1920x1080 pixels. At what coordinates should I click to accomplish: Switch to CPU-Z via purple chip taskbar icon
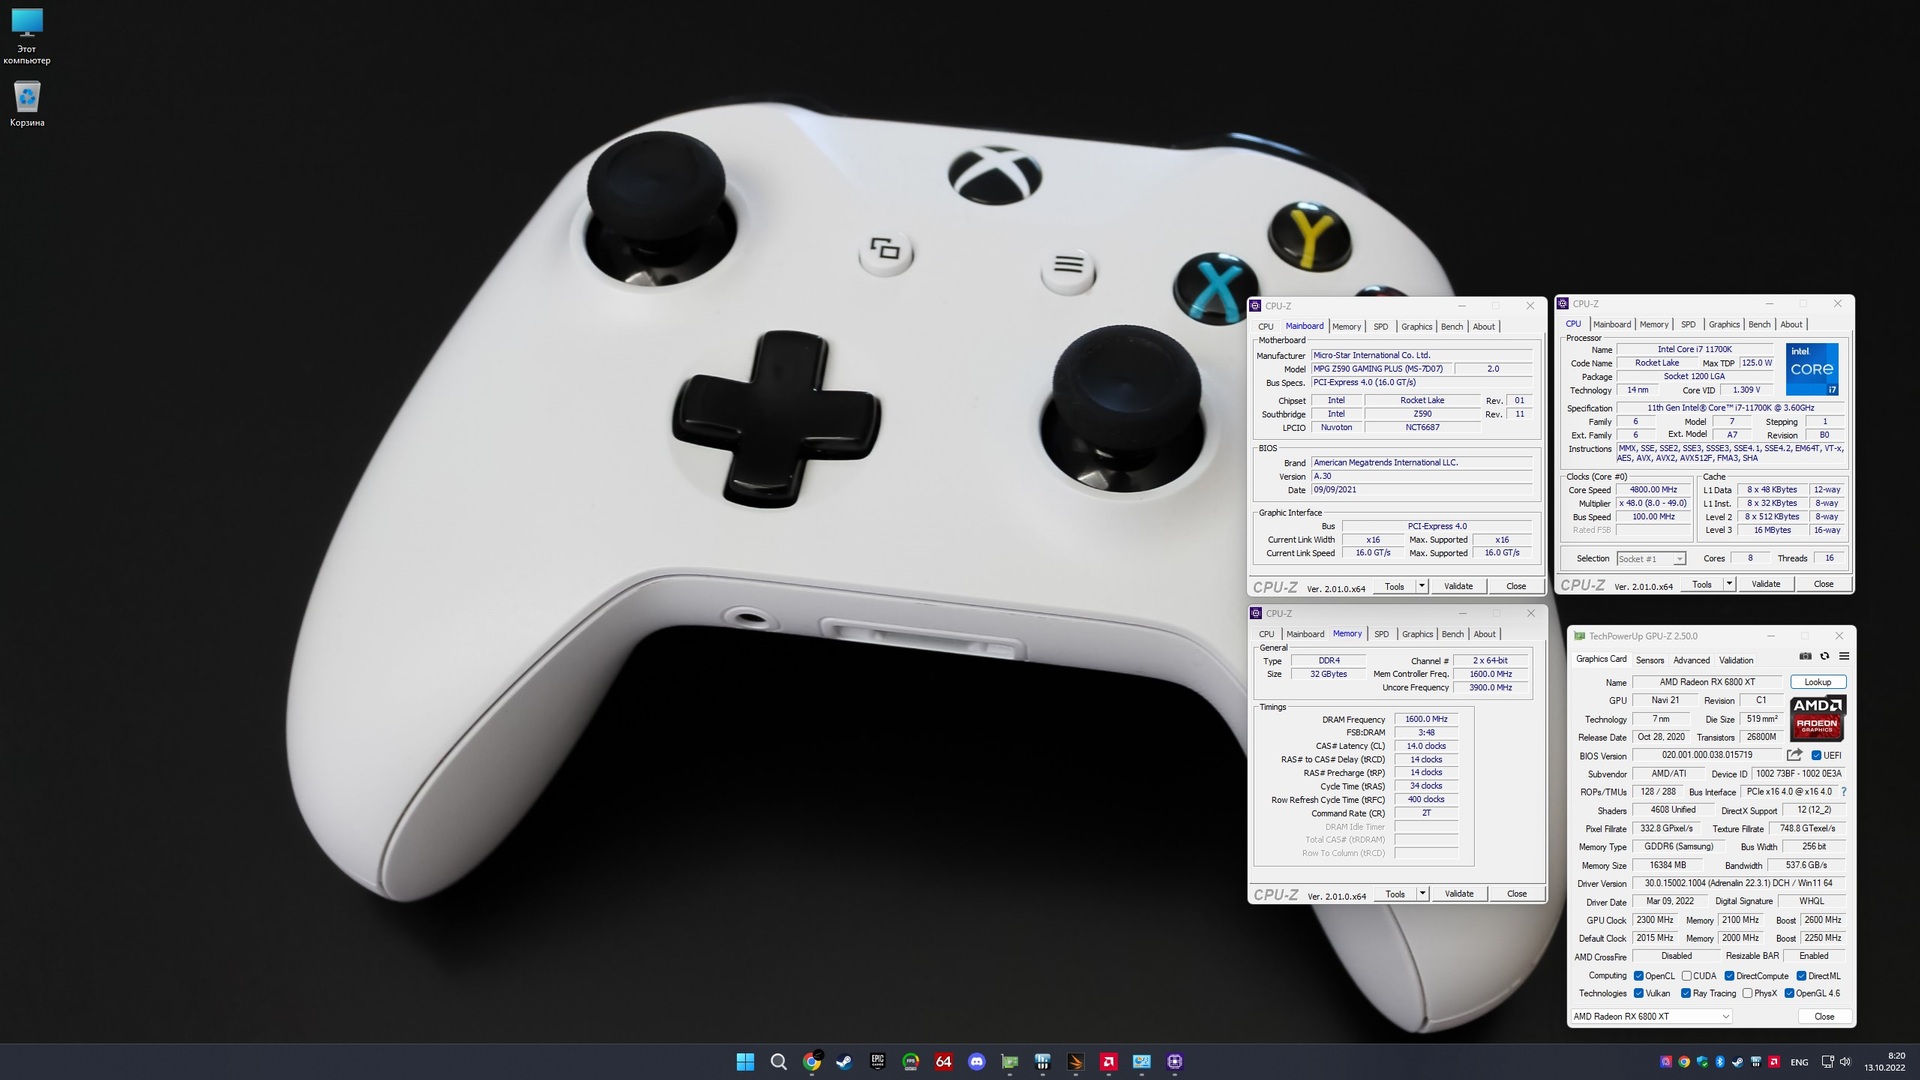pos(1175,1062)
